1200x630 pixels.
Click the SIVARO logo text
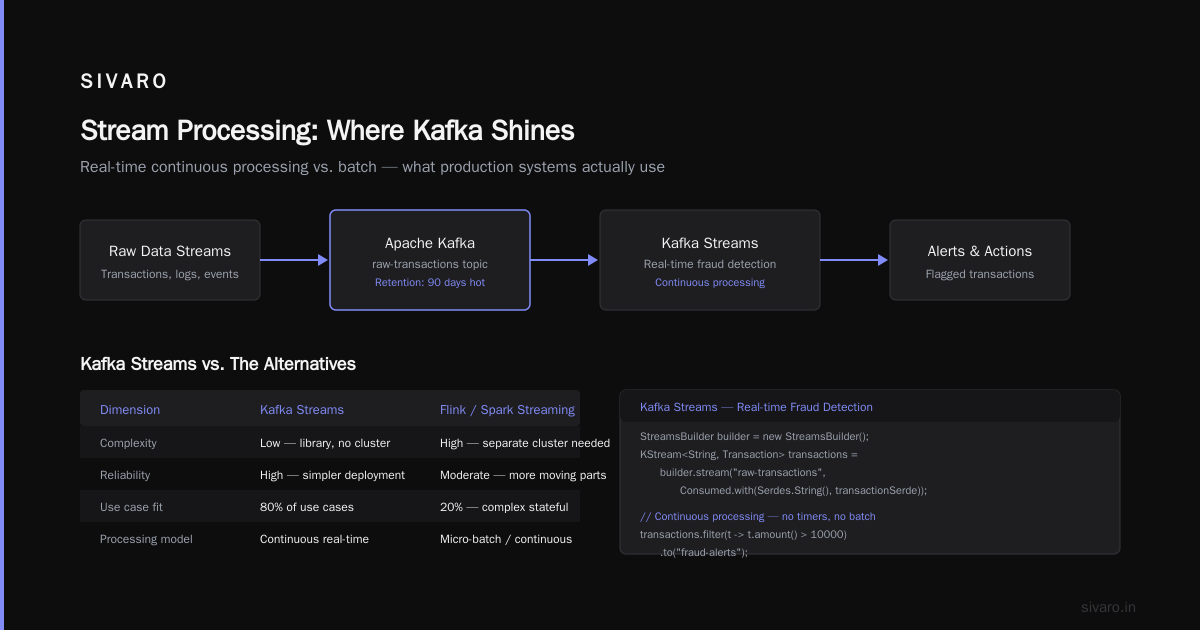point(124,82)
